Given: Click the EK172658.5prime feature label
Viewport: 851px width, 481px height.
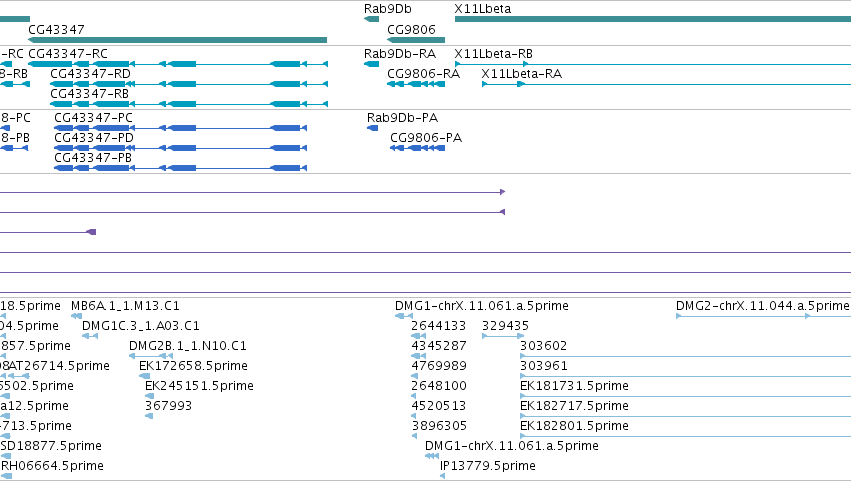Looking at the screenshot, I should pos(193,366).
